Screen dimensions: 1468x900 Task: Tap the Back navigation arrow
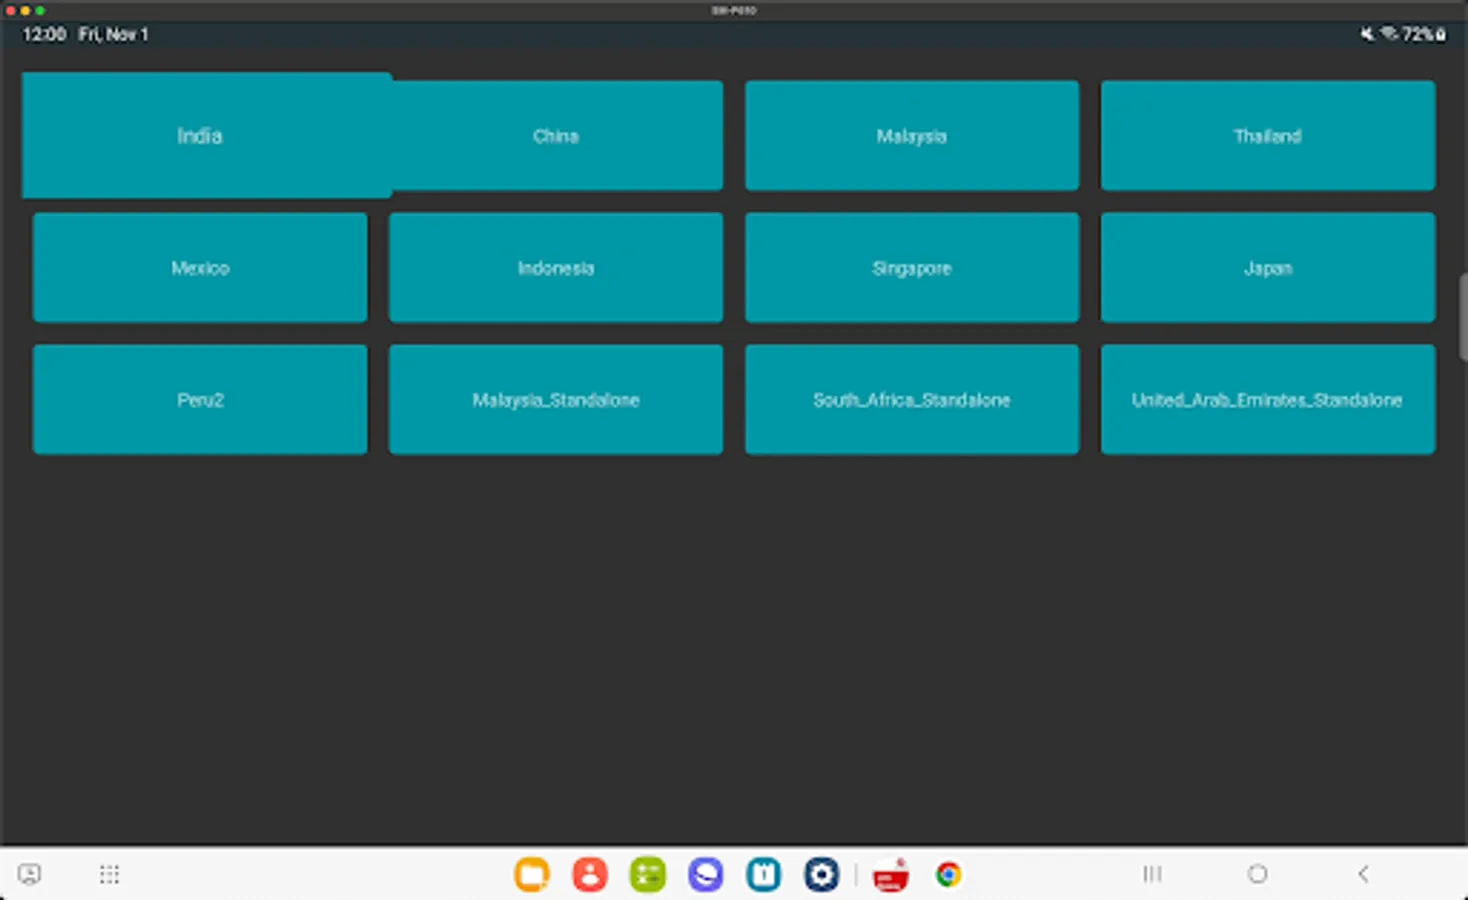(x=1364, y=874)
